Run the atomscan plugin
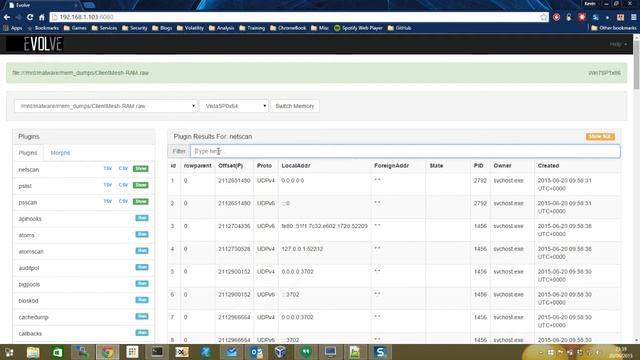The image size is (640, 360). click(x=142, y=251)
